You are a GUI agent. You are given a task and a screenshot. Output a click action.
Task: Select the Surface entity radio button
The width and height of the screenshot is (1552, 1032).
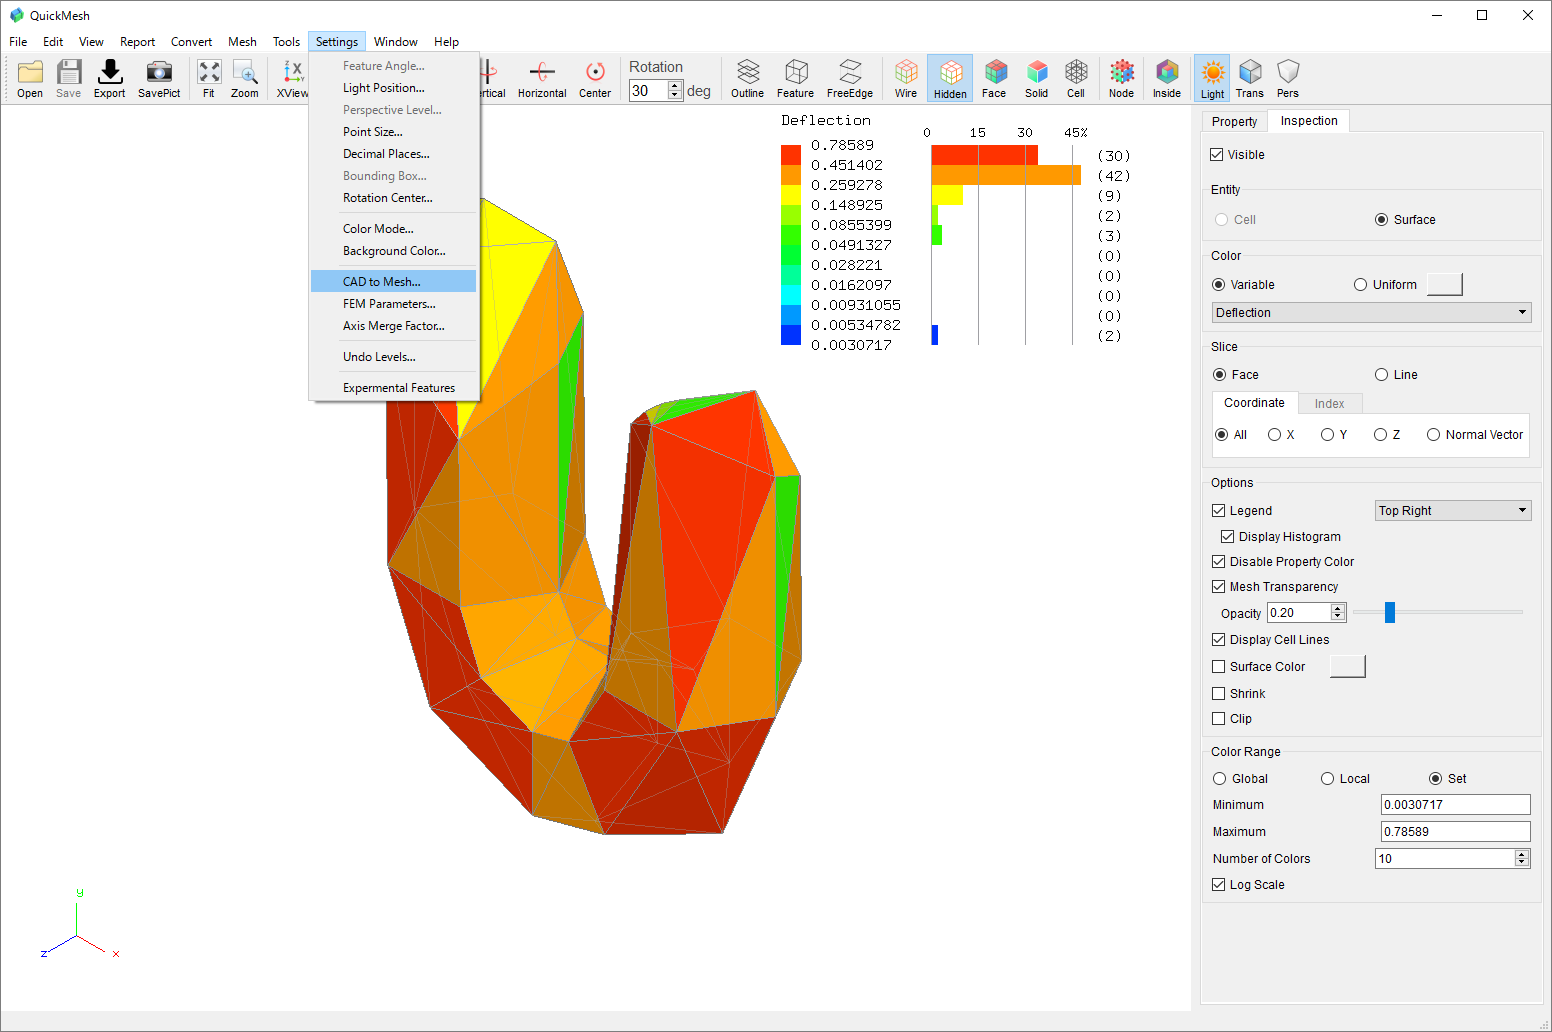click(1381, 219)
